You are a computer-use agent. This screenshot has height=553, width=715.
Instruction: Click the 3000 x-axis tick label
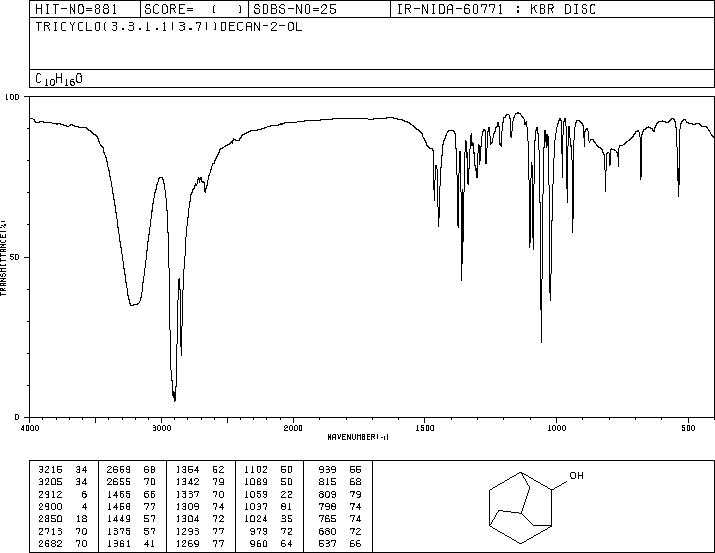[x=161, y=428]
